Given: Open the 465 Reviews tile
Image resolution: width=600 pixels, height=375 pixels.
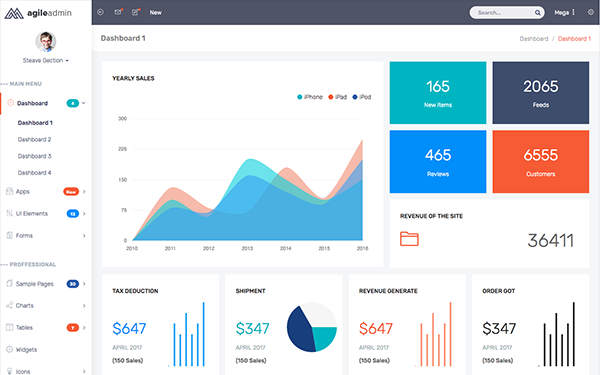Looking at the screenshot, I should pyautogui.click(x=438, y=161).
